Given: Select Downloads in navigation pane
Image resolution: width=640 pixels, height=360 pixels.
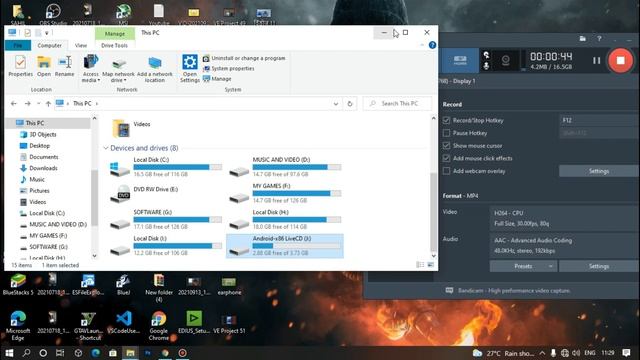Looking at the screenshot, I should pos(43,168).
